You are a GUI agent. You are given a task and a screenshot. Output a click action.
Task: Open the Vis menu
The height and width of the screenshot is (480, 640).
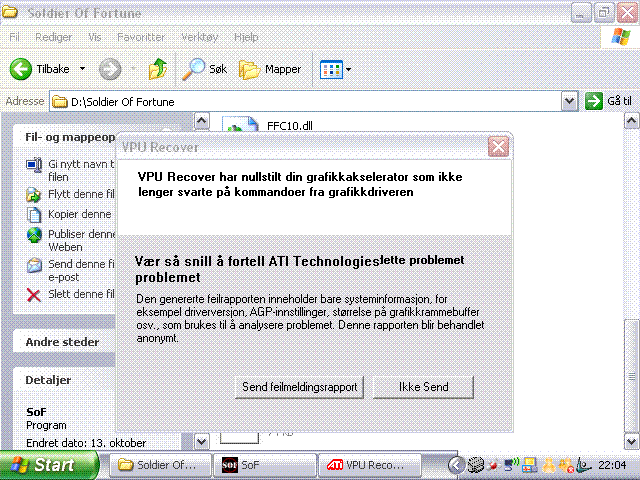tap(95, 37)
